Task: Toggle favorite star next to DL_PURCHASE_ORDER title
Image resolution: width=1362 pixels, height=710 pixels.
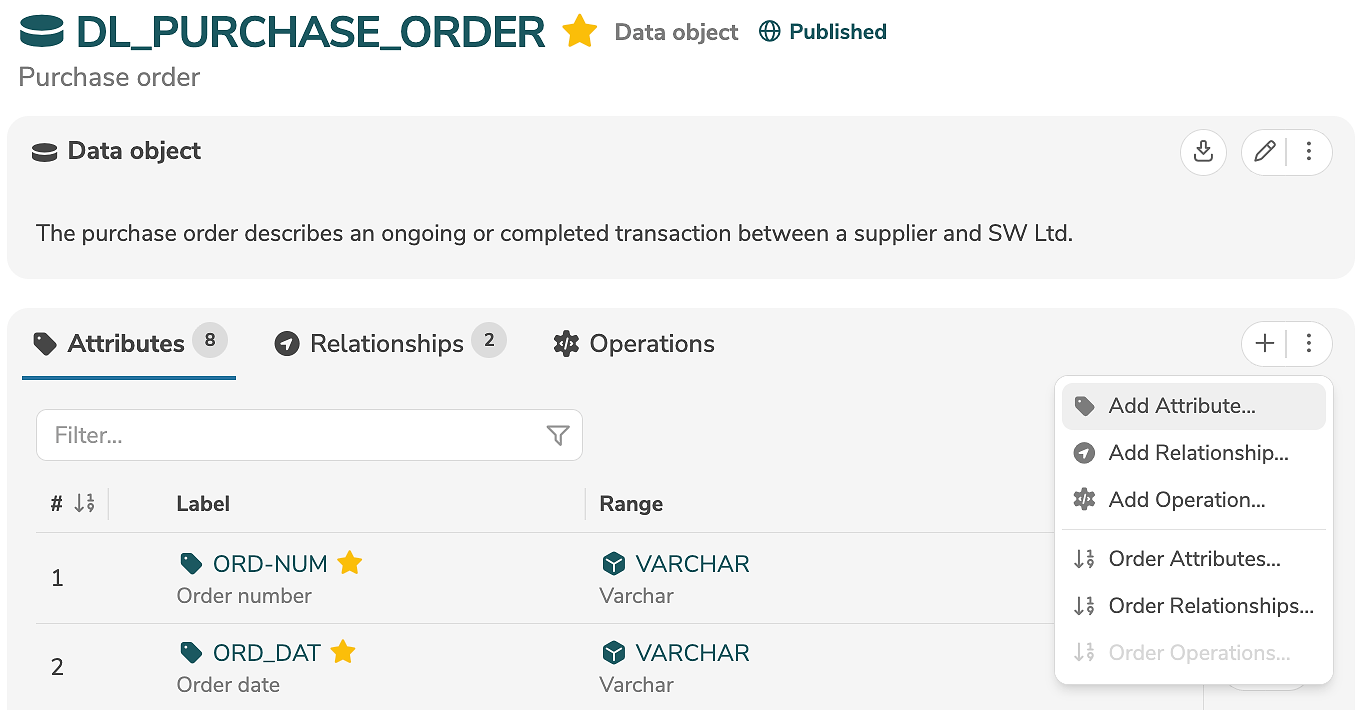Action: (x=579, y=32)
